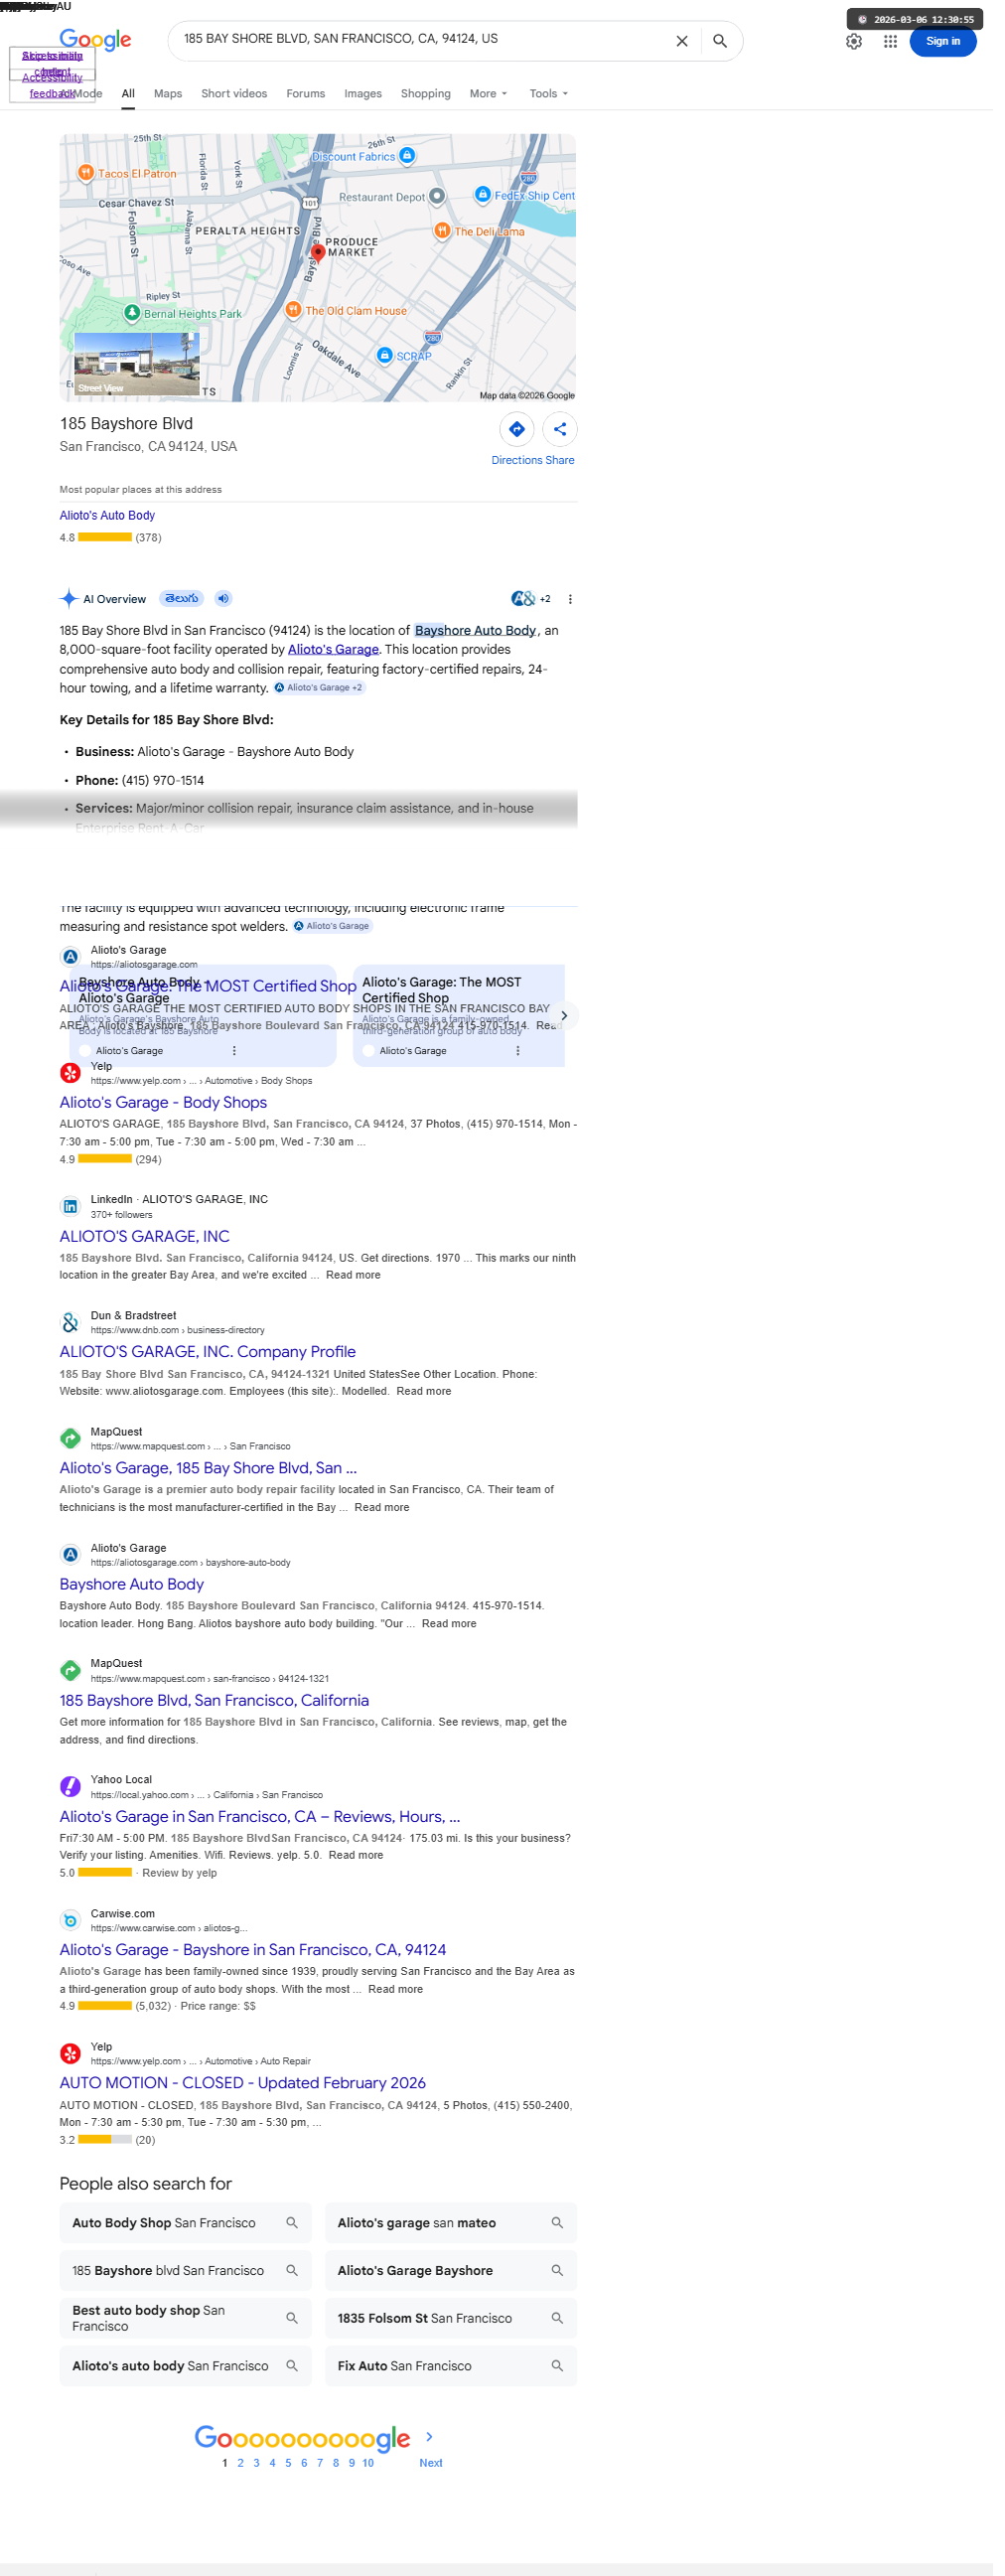
Task: Select the All tab
Action: click(128, 94)
